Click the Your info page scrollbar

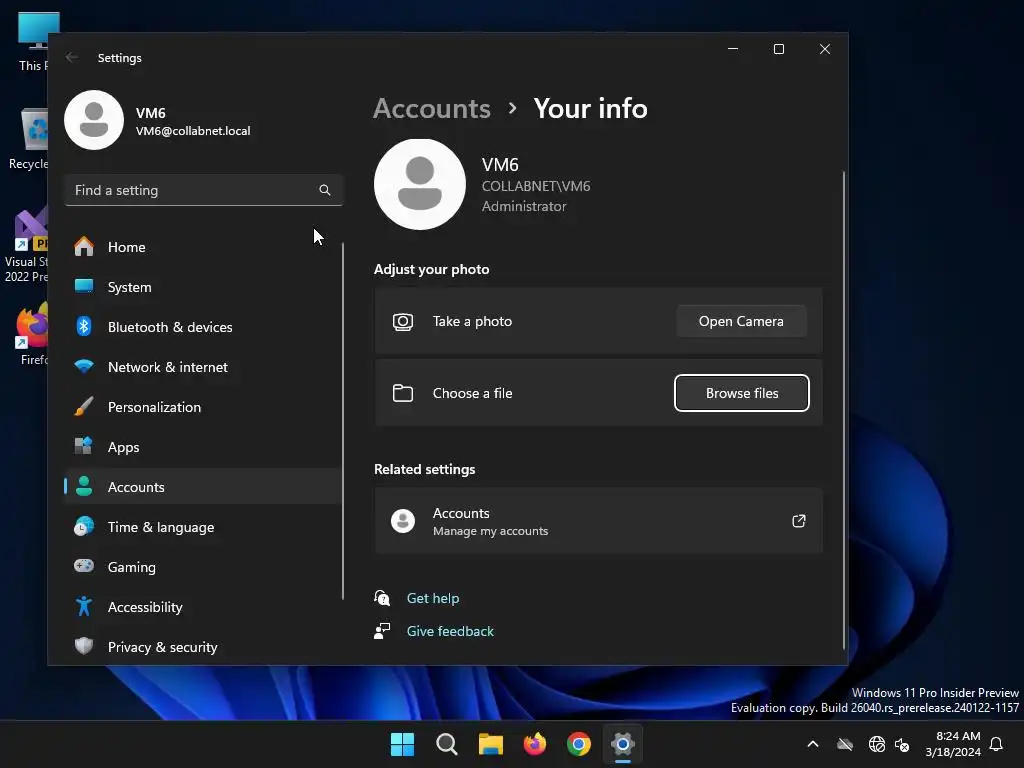[844, 410]
